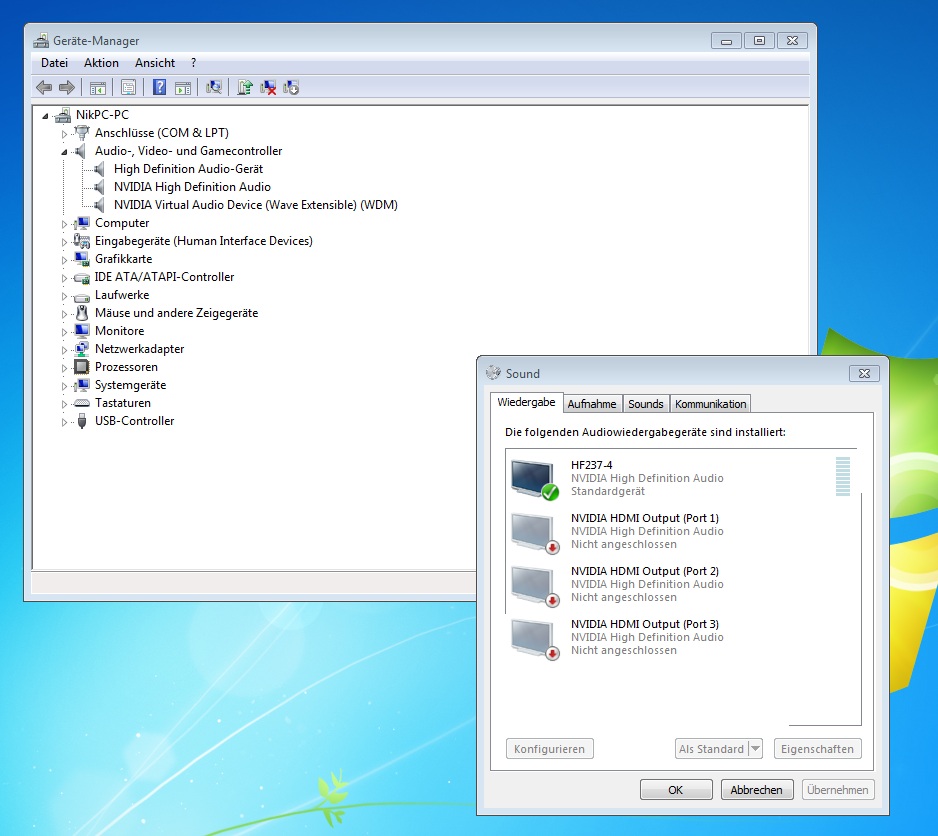Click the Forward arrow in Geräte-Manager toolbar
The width and height of the screenshot is (938, 836).
pyautogui.click(x=67, y=87)
